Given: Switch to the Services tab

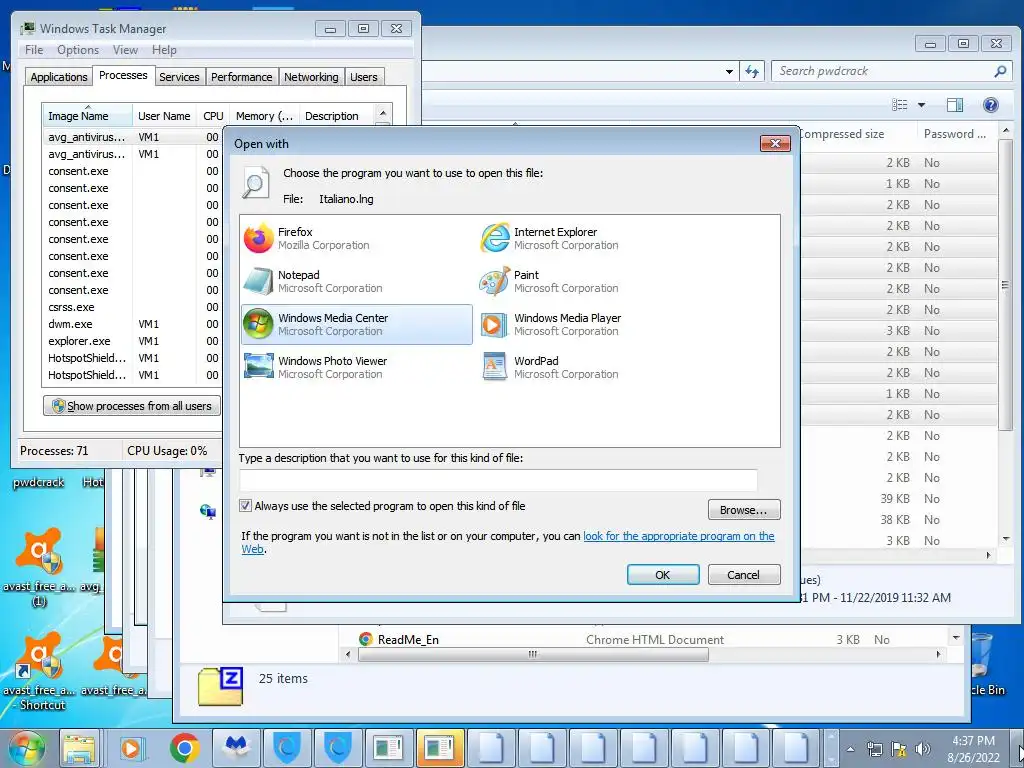Looking at the screenshot, I should [x=179, y=77].
